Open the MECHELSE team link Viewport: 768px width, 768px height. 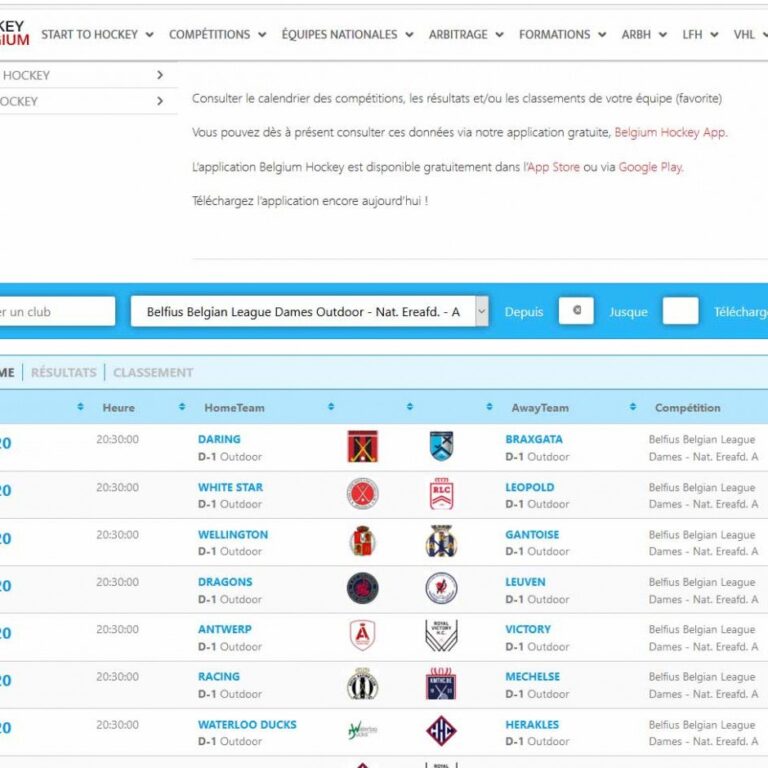click(x=532, y=676)
